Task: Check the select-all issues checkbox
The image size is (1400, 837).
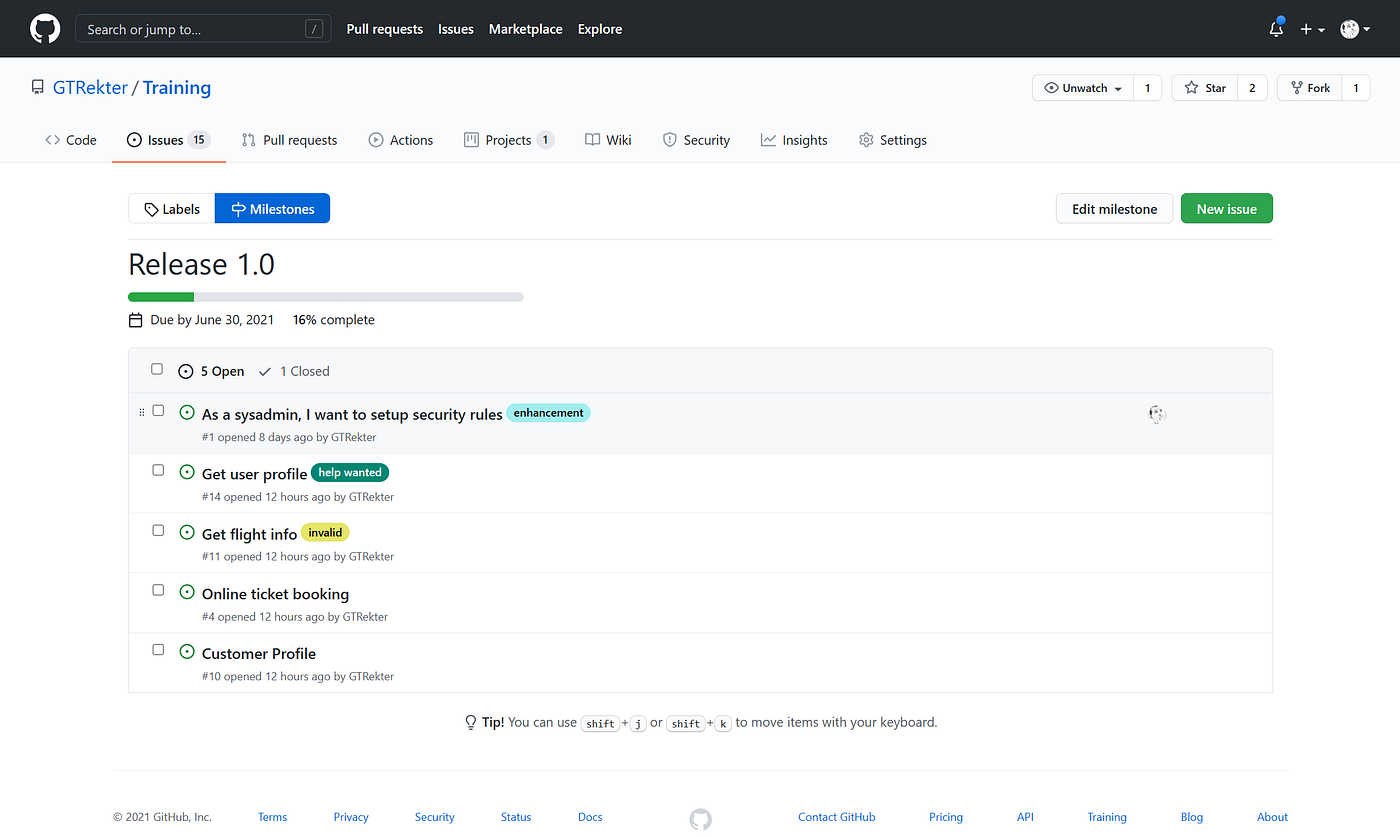Action: 157,369
